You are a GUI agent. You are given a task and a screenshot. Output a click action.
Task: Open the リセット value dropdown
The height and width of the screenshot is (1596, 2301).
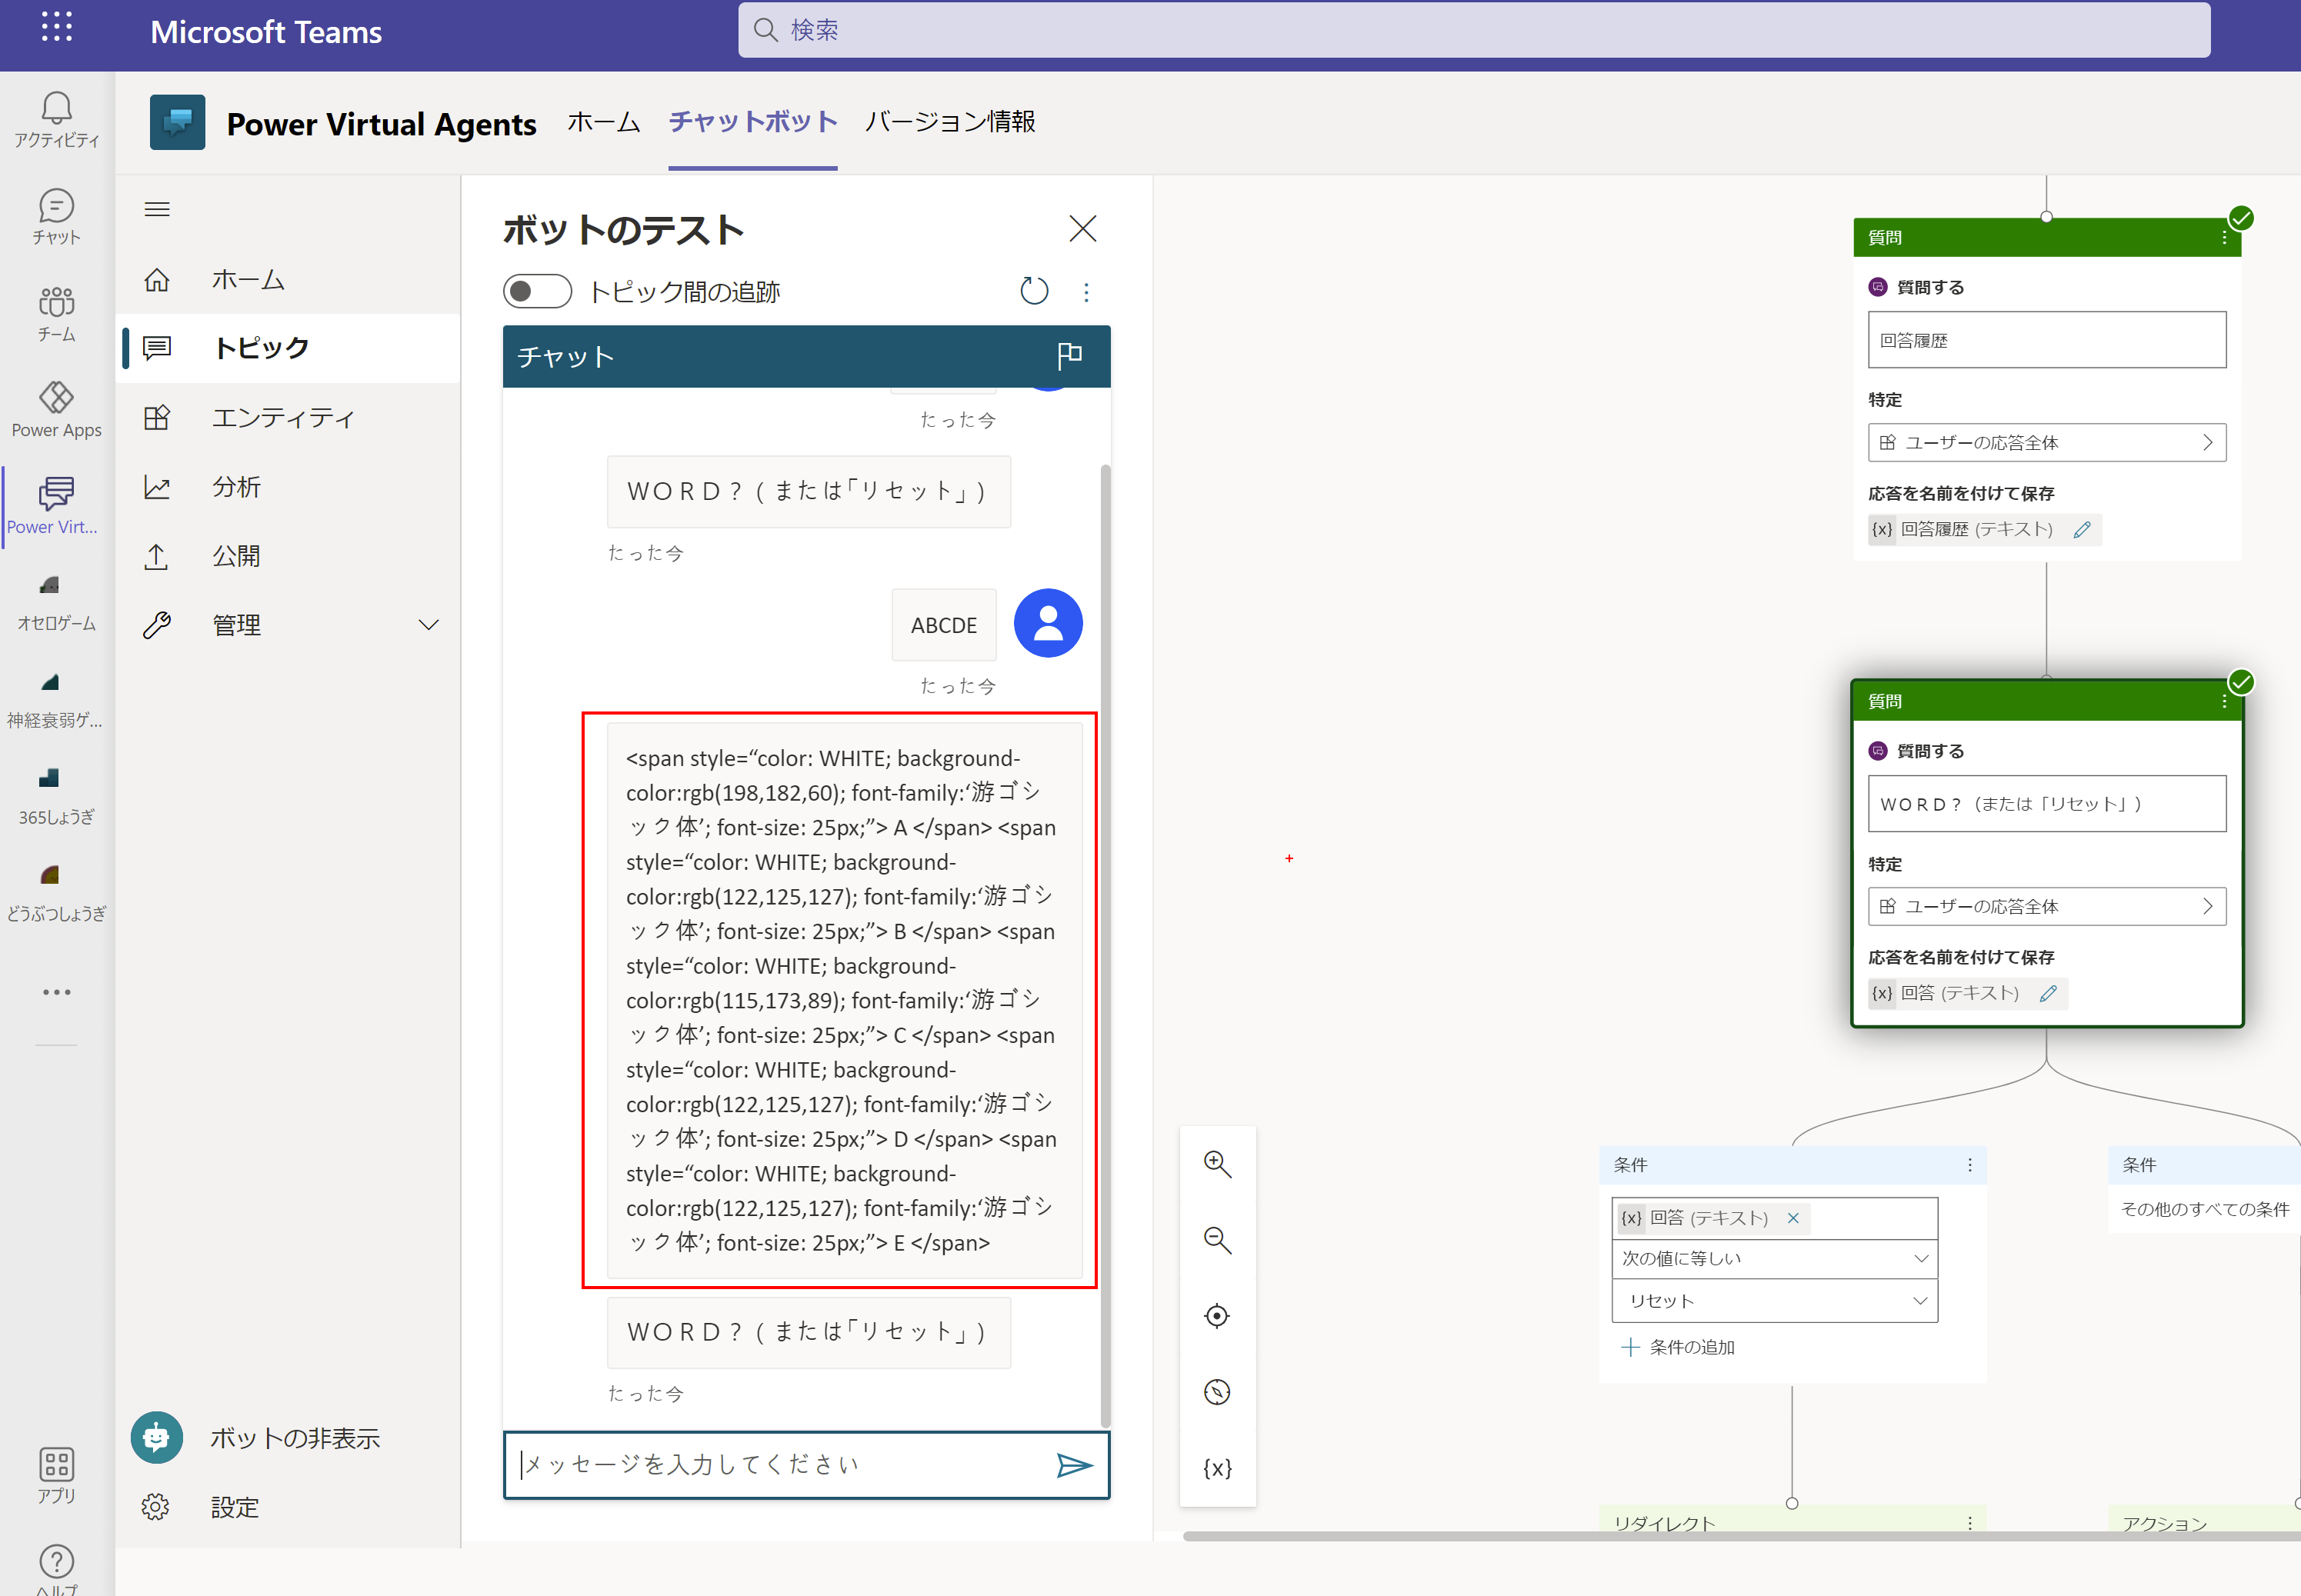coord(1774,1301)
